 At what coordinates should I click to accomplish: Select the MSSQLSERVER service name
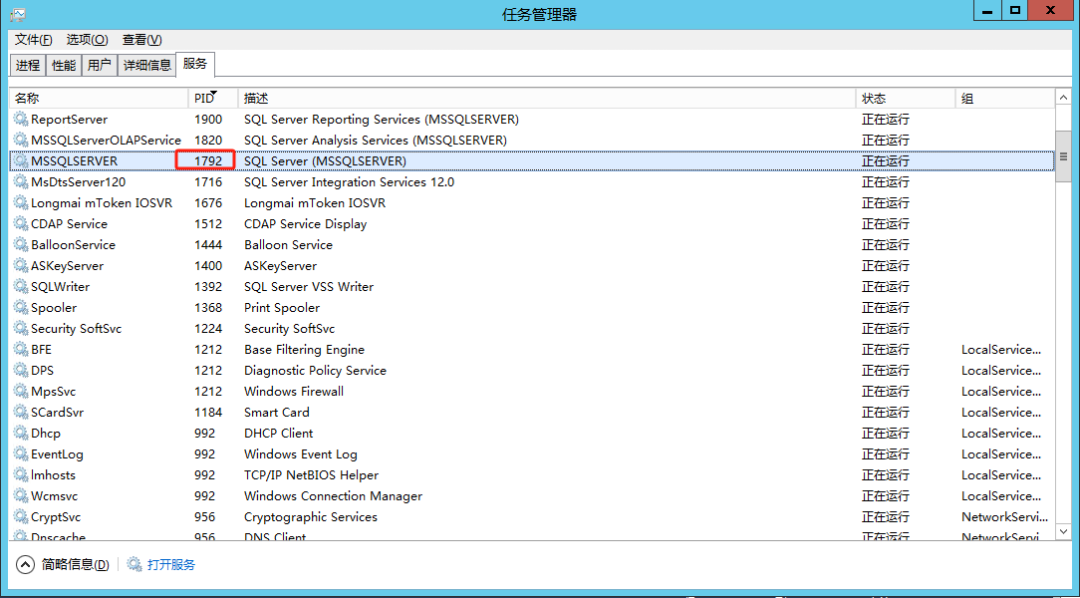pos(74,161)
